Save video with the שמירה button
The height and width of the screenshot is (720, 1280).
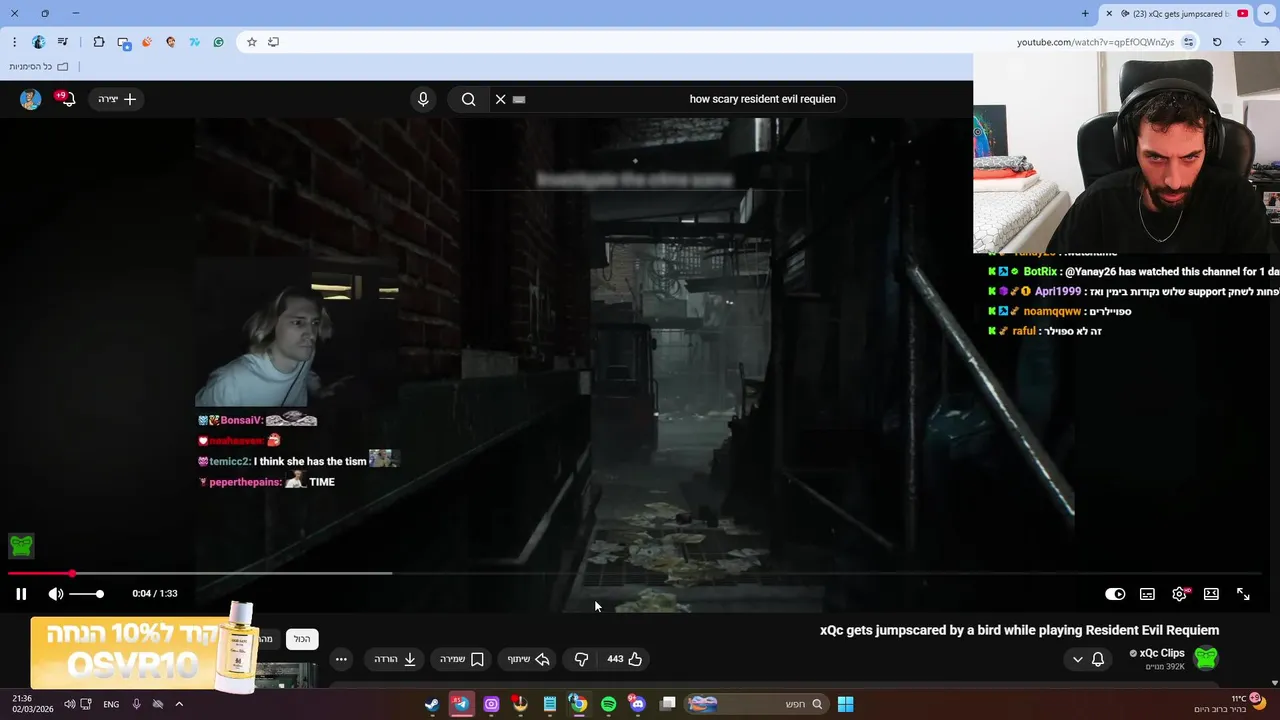(x=462, y=659)
